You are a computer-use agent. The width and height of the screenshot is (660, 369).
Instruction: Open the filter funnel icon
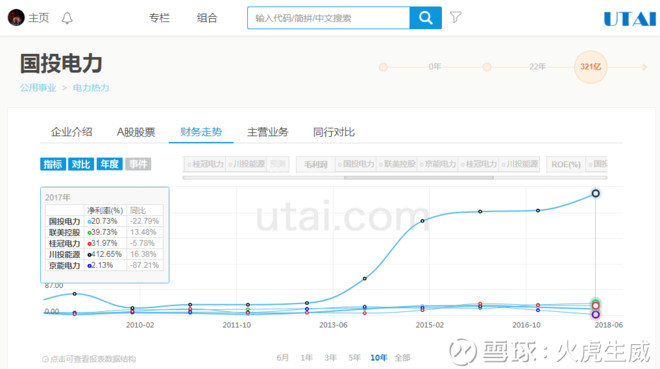coord(455,17)
